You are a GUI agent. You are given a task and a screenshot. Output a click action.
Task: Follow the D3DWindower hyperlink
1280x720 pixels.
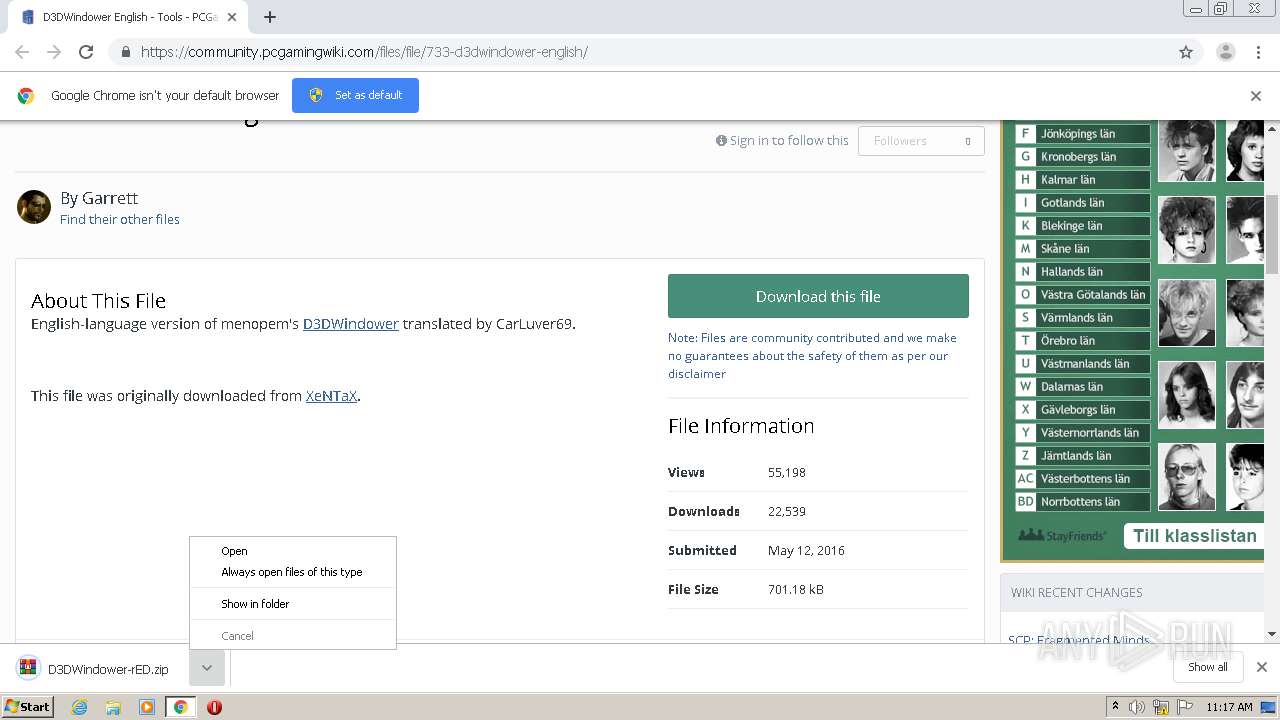[x=351, y=324]
